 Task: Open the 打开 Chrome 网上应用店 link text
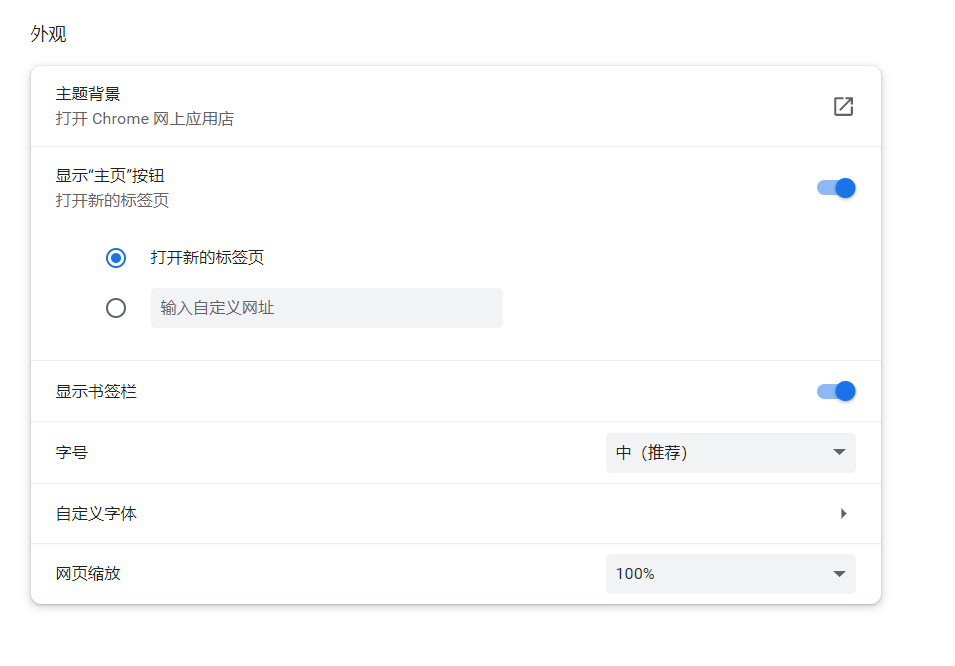pos(144,119)
